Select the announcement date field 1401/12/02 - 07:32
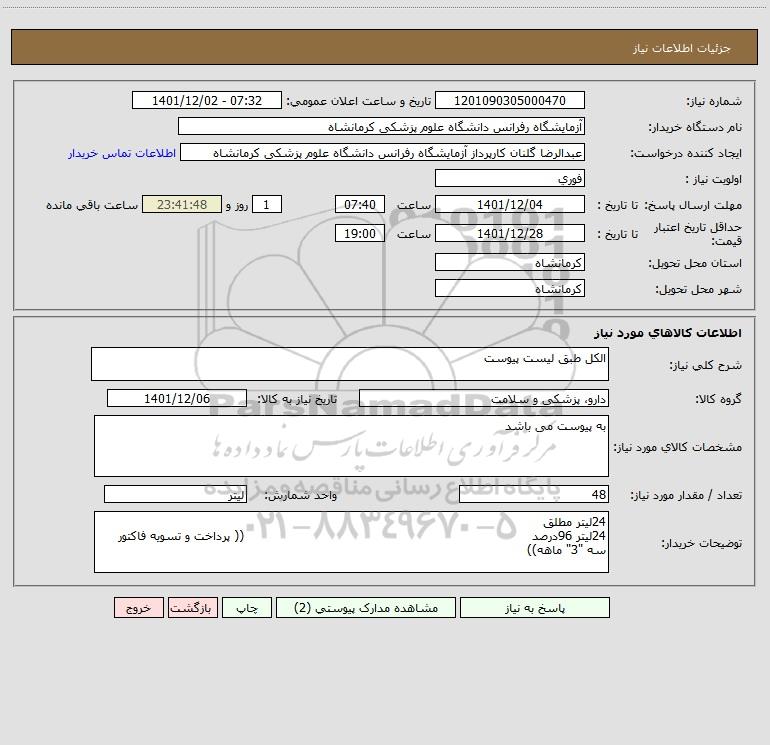The height and width of the screenshot is (745, 770). click(x=207, y=100)
